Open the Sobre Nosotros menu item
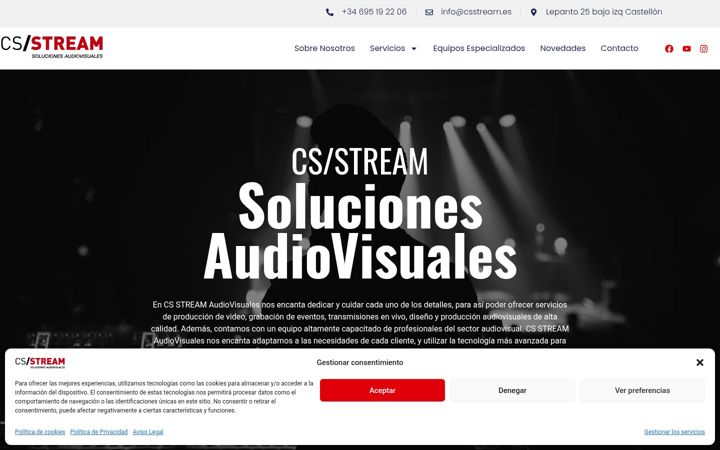Image resolution: width=720 pixels, height=450 pixels. click(x=325, y=48)
